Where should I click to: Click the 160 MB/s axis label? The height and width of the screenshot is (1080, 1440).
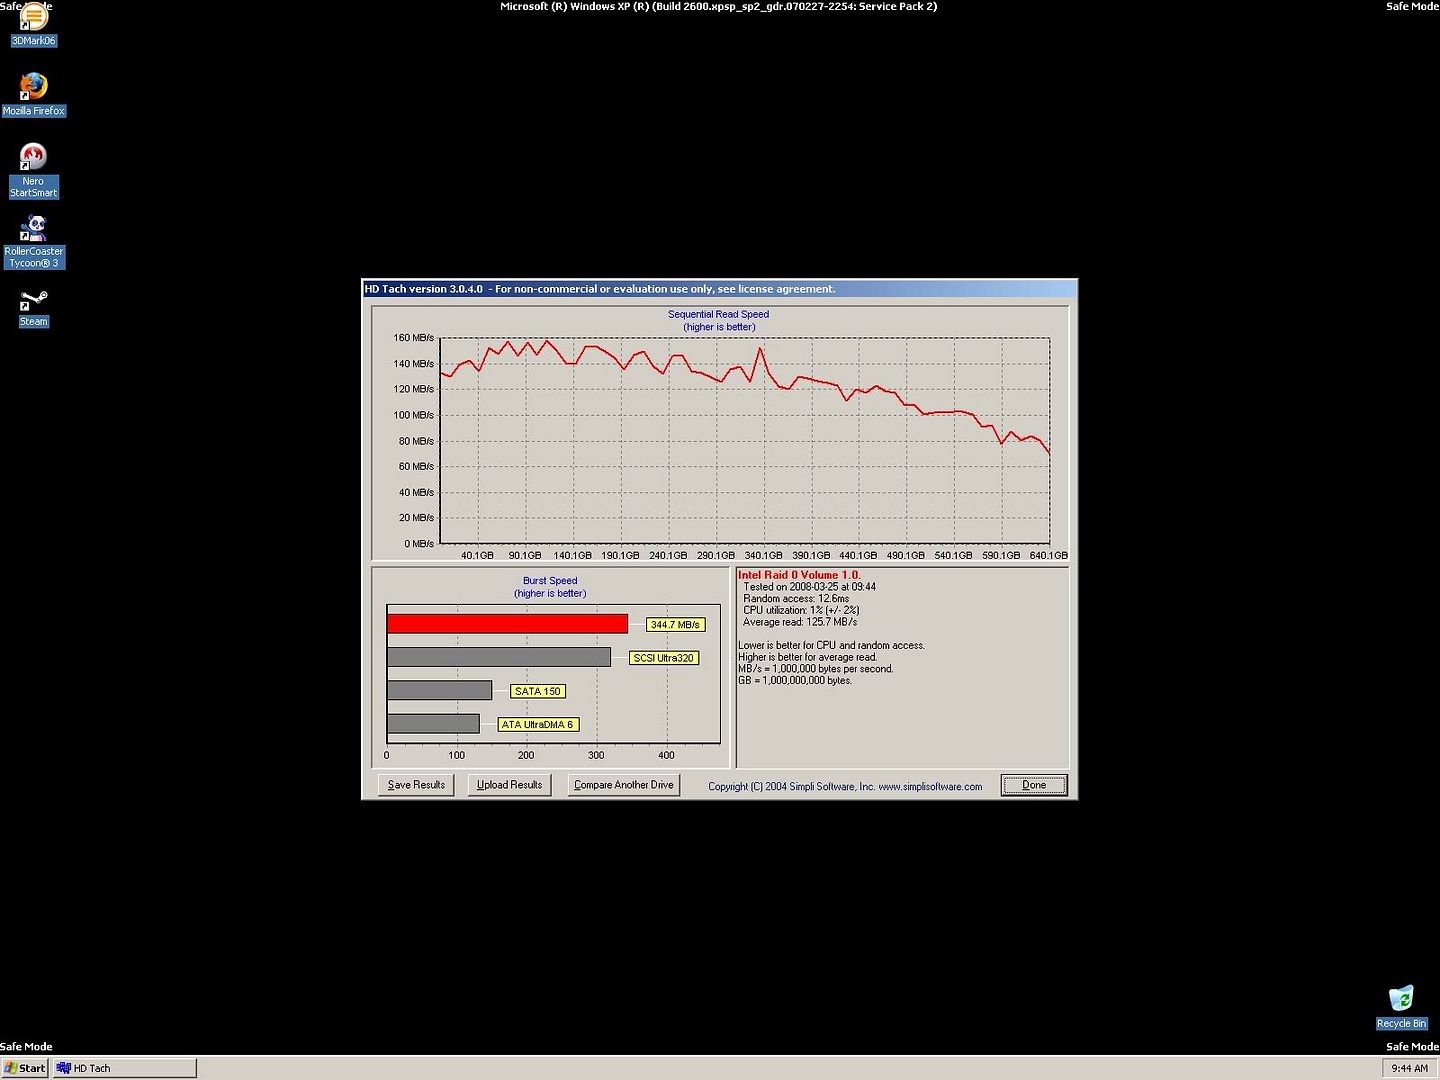413,338
